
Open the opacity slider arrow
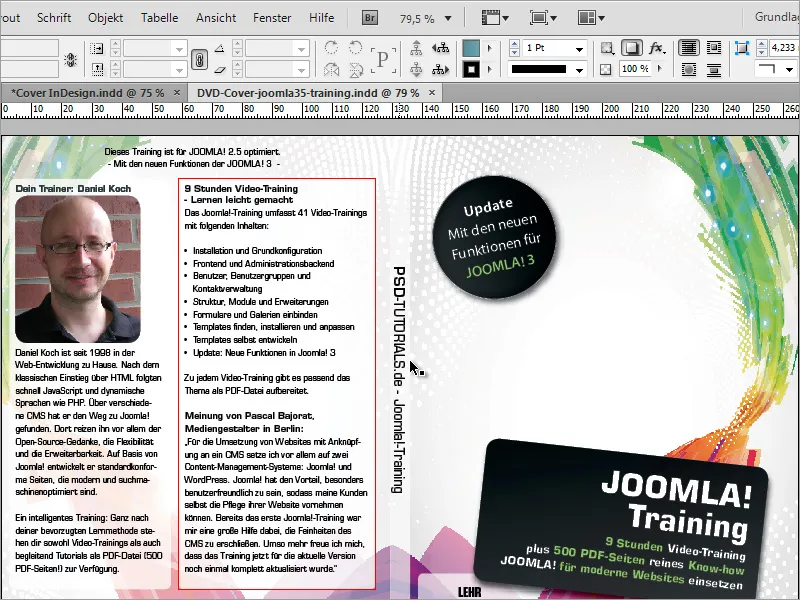point(660,68)
